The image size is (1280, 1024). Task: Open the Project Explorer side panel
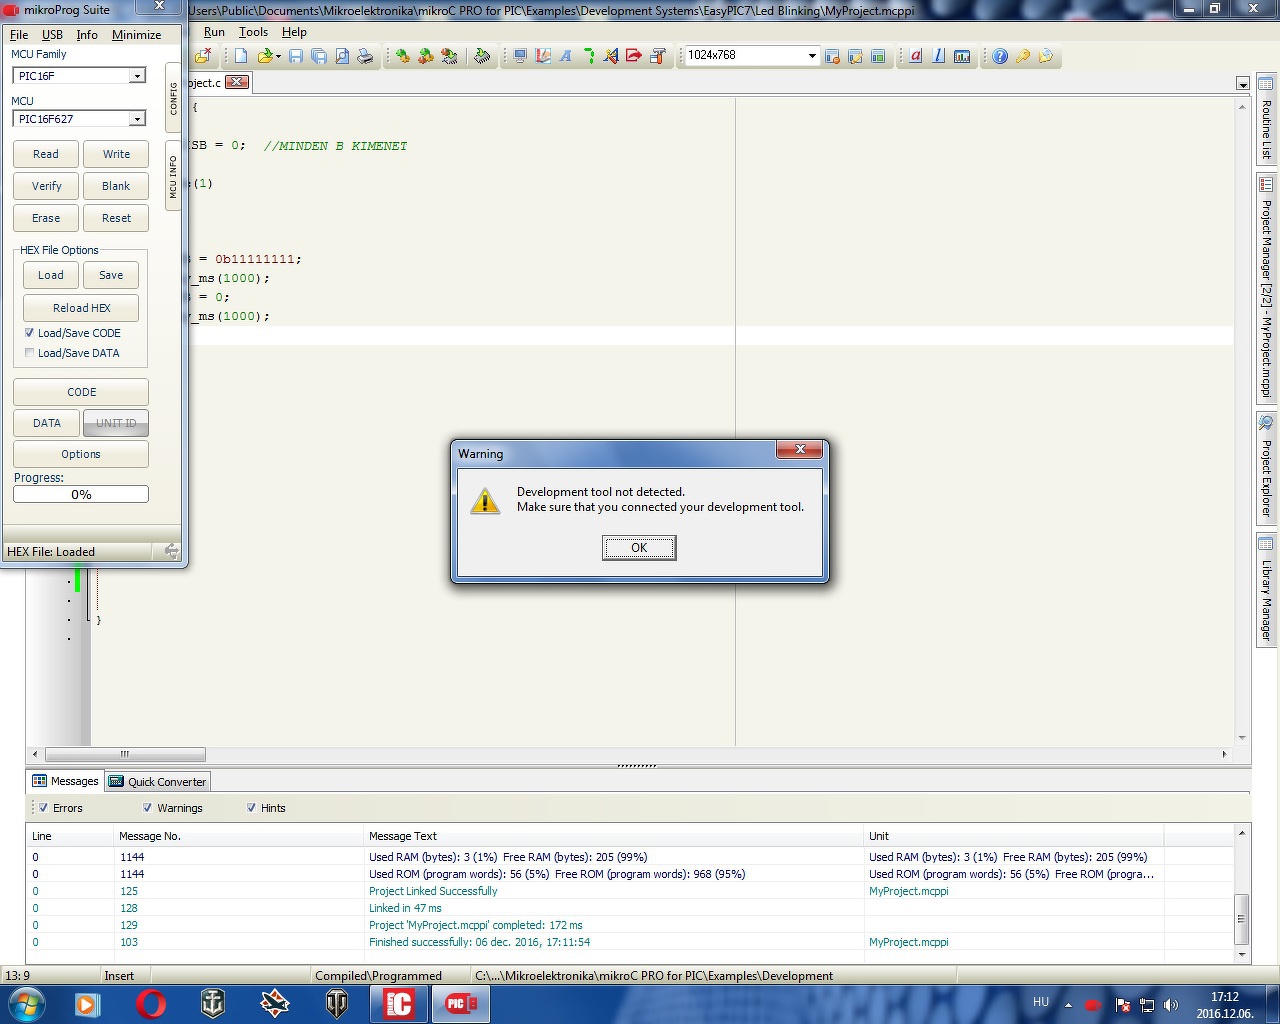(1266, 468)
